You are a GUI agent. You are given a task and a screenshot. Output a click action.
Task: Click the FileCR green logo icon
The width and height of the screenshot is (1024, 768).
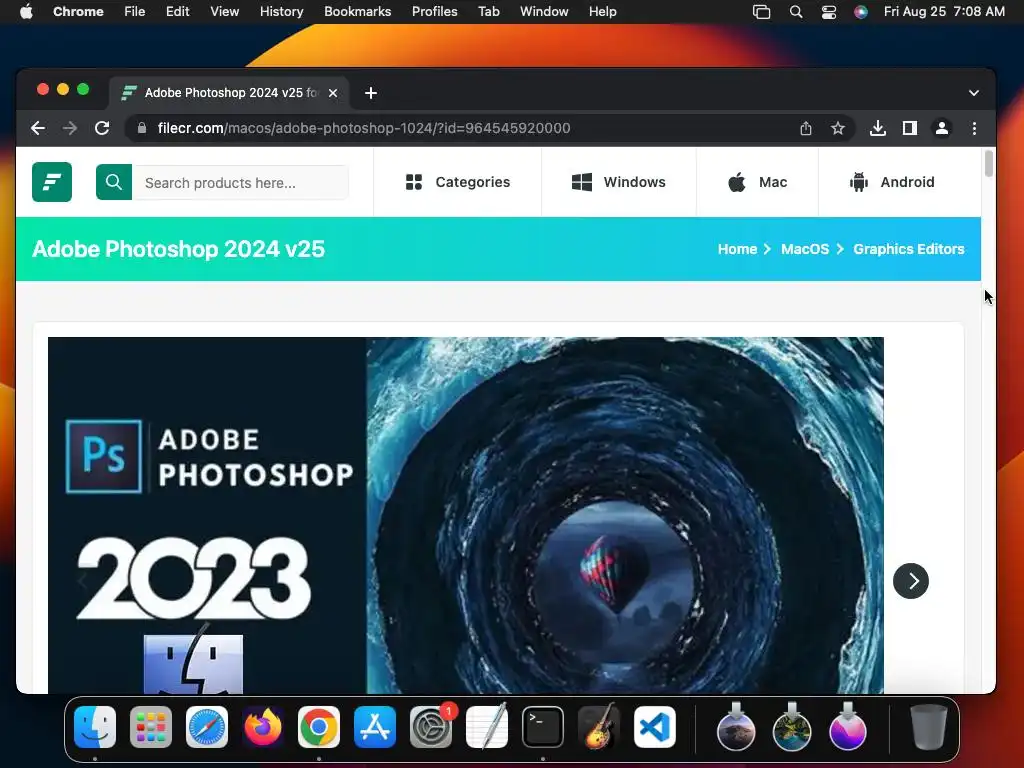(x=52, y=182)
